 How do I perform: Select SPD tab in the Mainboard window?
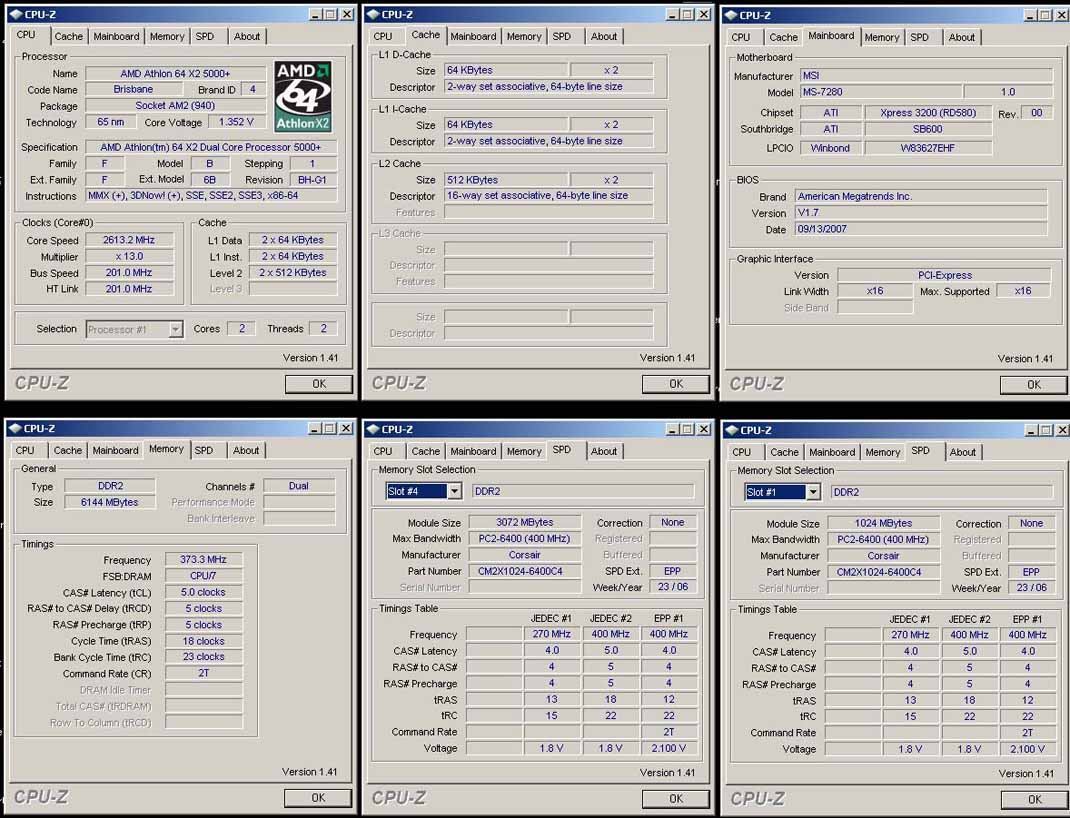coord(919,37)
